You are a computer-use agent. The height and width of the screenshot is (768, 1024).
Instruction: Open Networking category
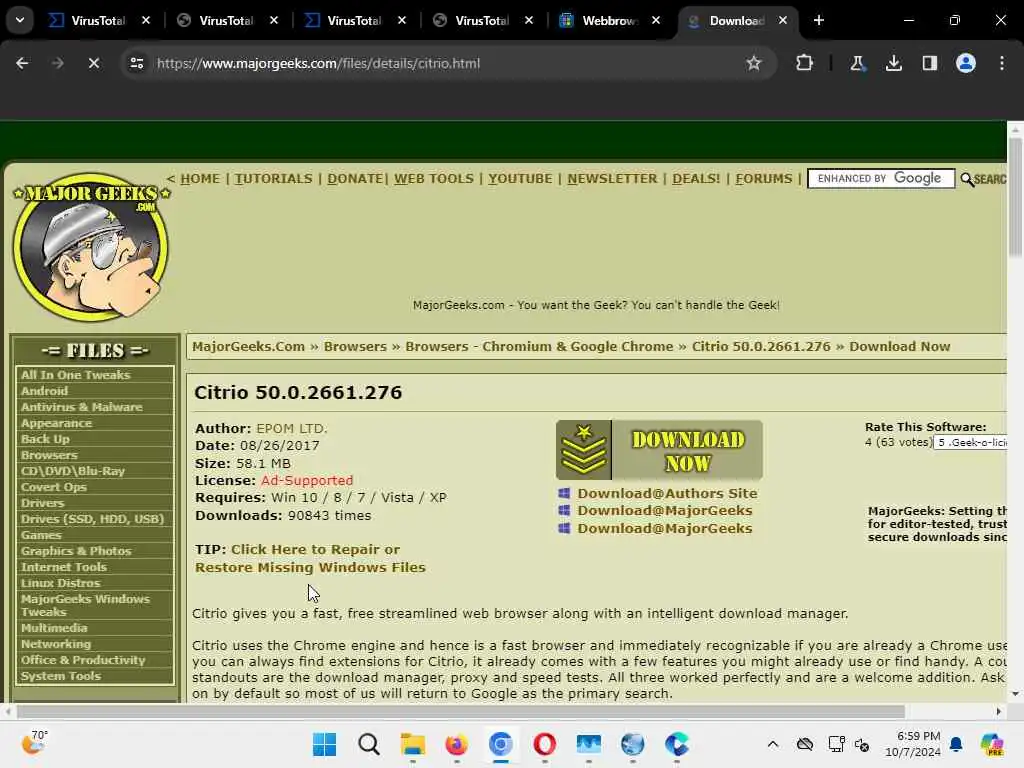(x=56, y=644)
